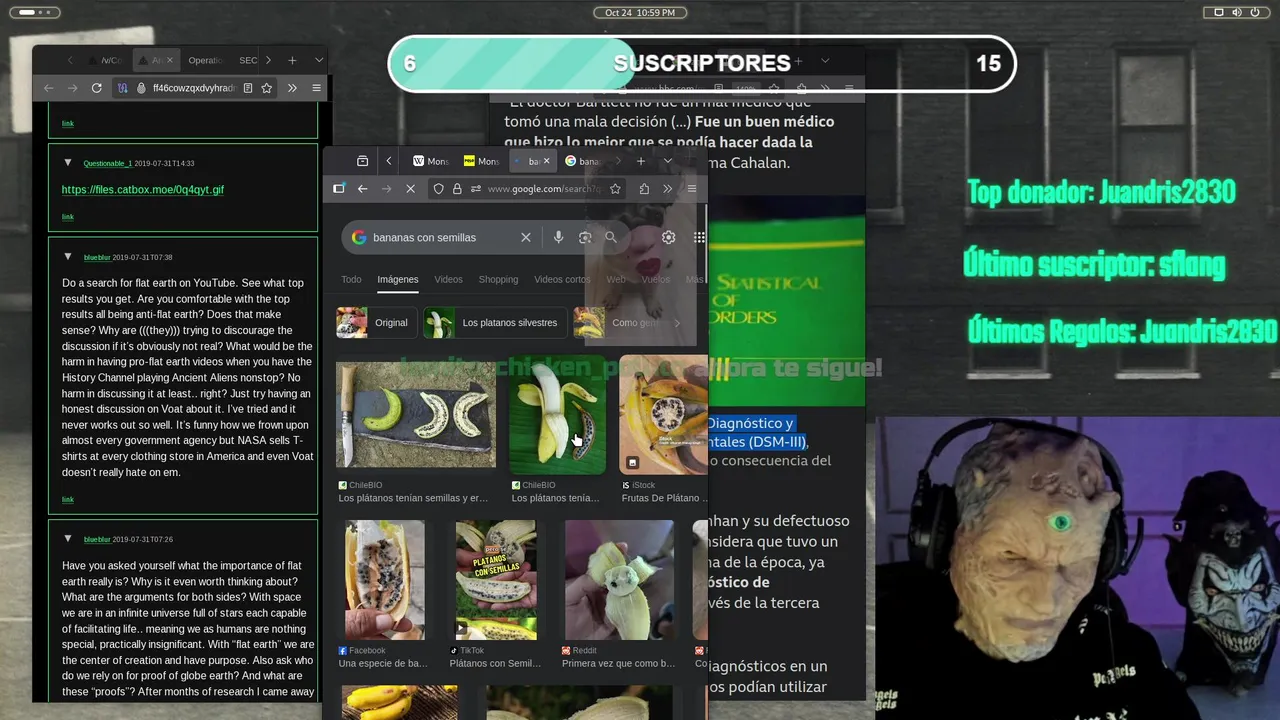Collapse blueblur comment dated 2019-07-31T07:26
This screenshot has height=720, width=1280.
[x=68, y=539]
